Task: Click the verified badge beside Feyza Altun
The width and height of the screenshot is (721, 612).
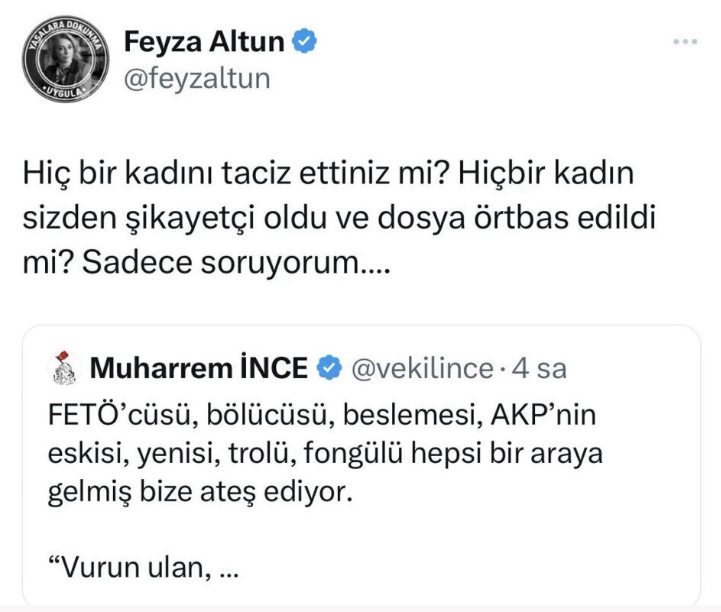Action: point(305,42)
